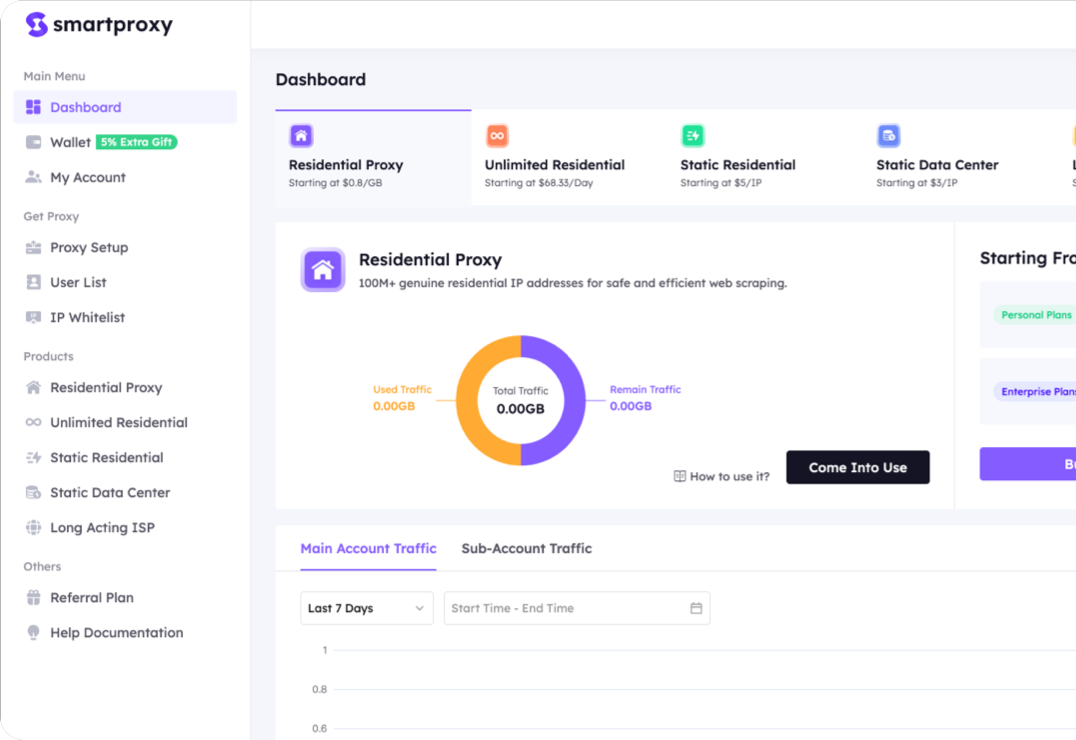Click the Referral Plan gift icon
1076x740 pixels.
pyautogui.click(x=33, y=598)
